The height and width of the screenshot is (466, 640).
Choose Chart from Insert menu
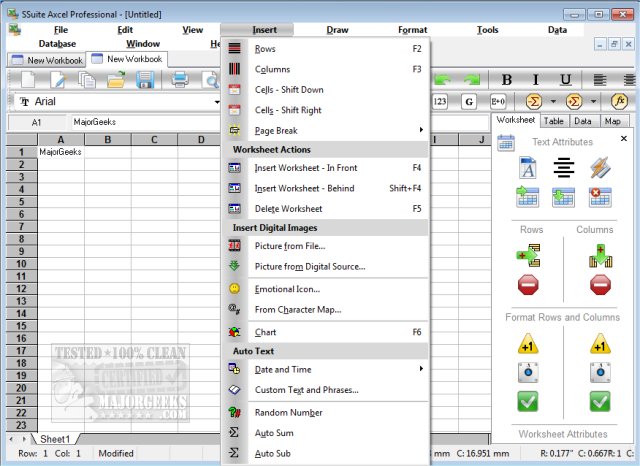point(325,332)
